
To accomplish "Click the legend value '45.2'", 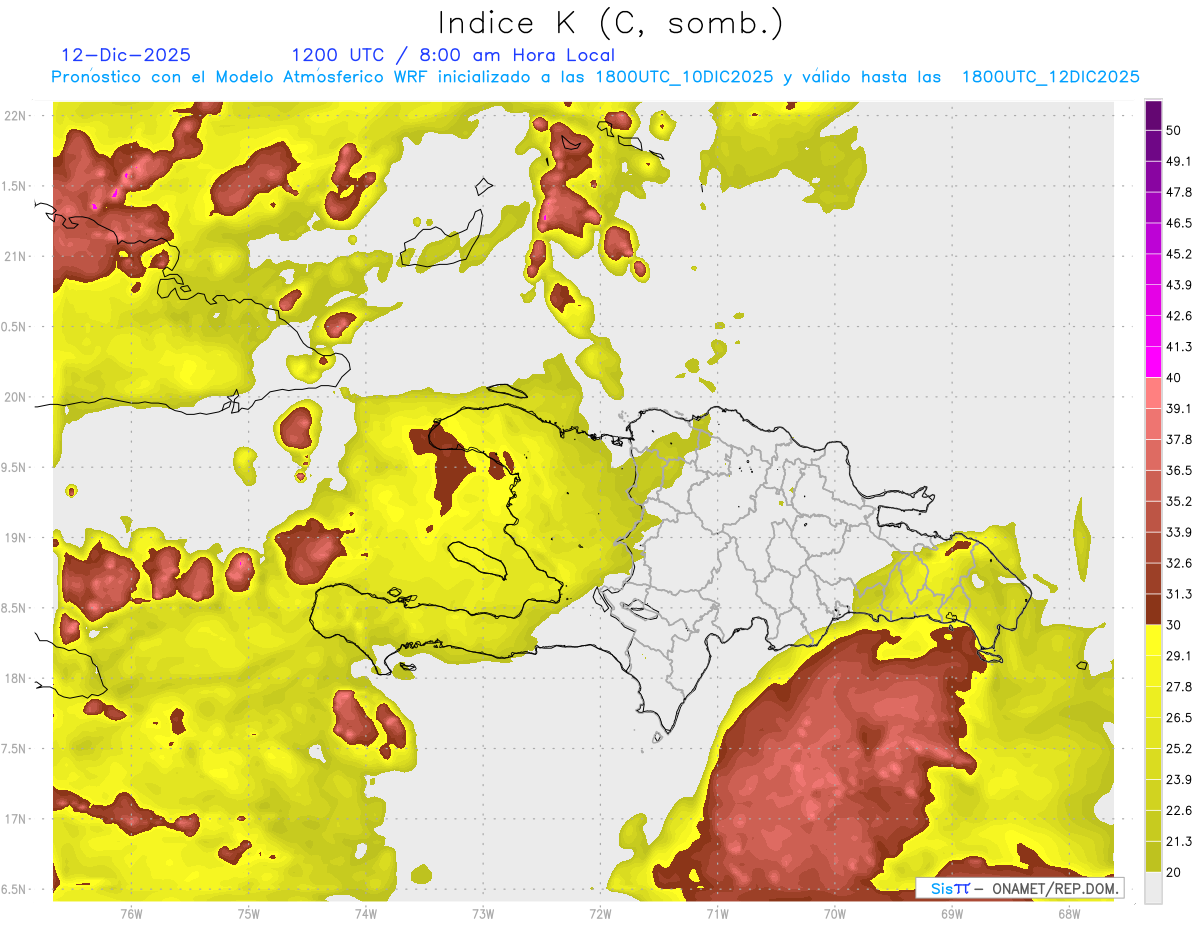I will 1179,254.
